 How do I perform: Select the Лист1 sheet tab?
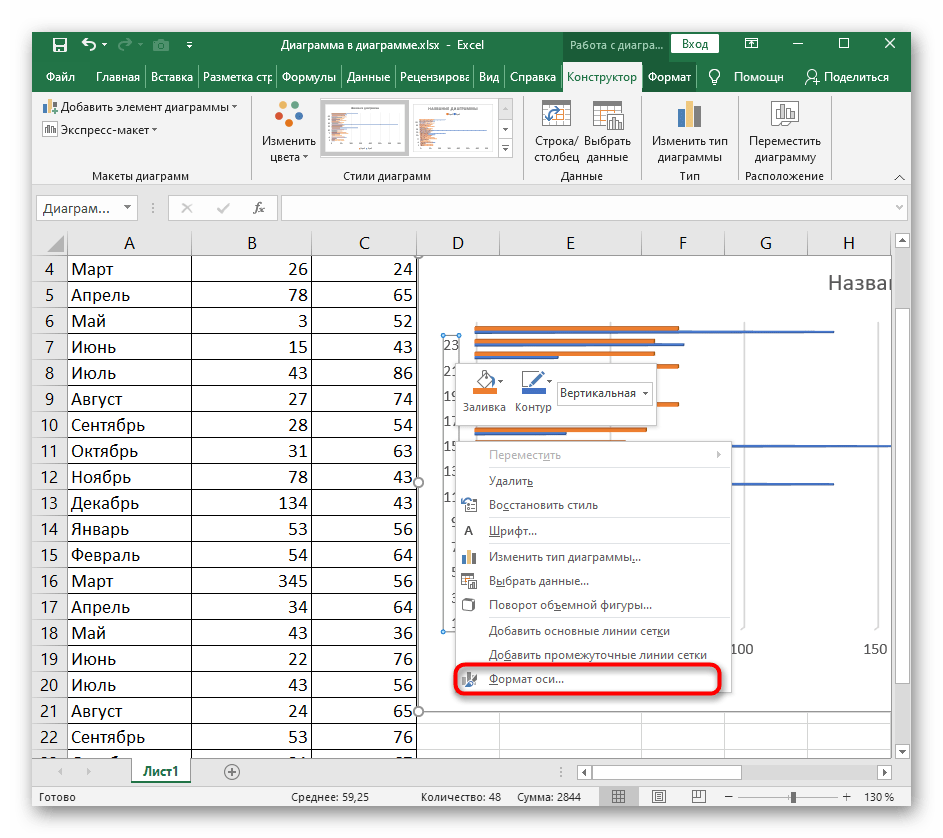(161, 771)
